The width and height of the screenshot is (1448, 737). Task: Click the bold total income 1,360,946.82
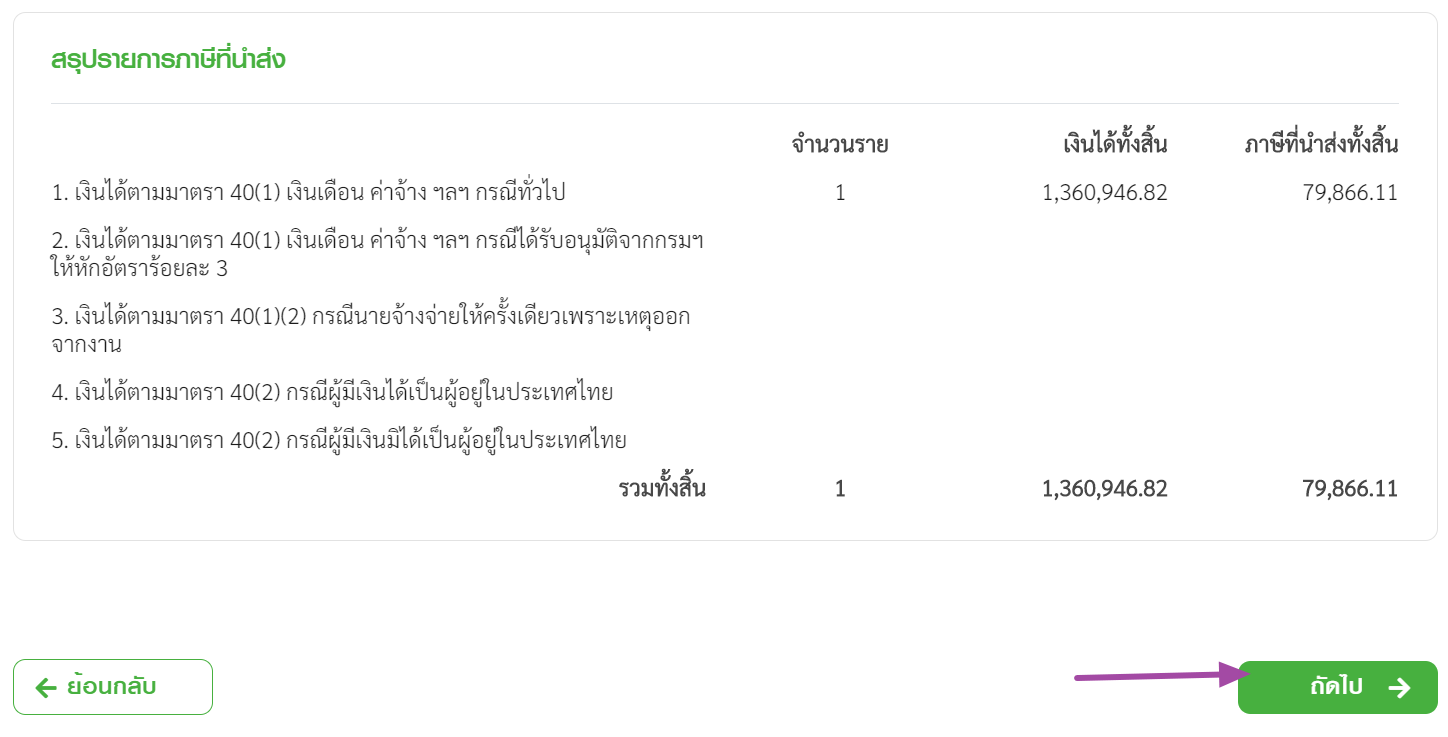pos(1105,489)
